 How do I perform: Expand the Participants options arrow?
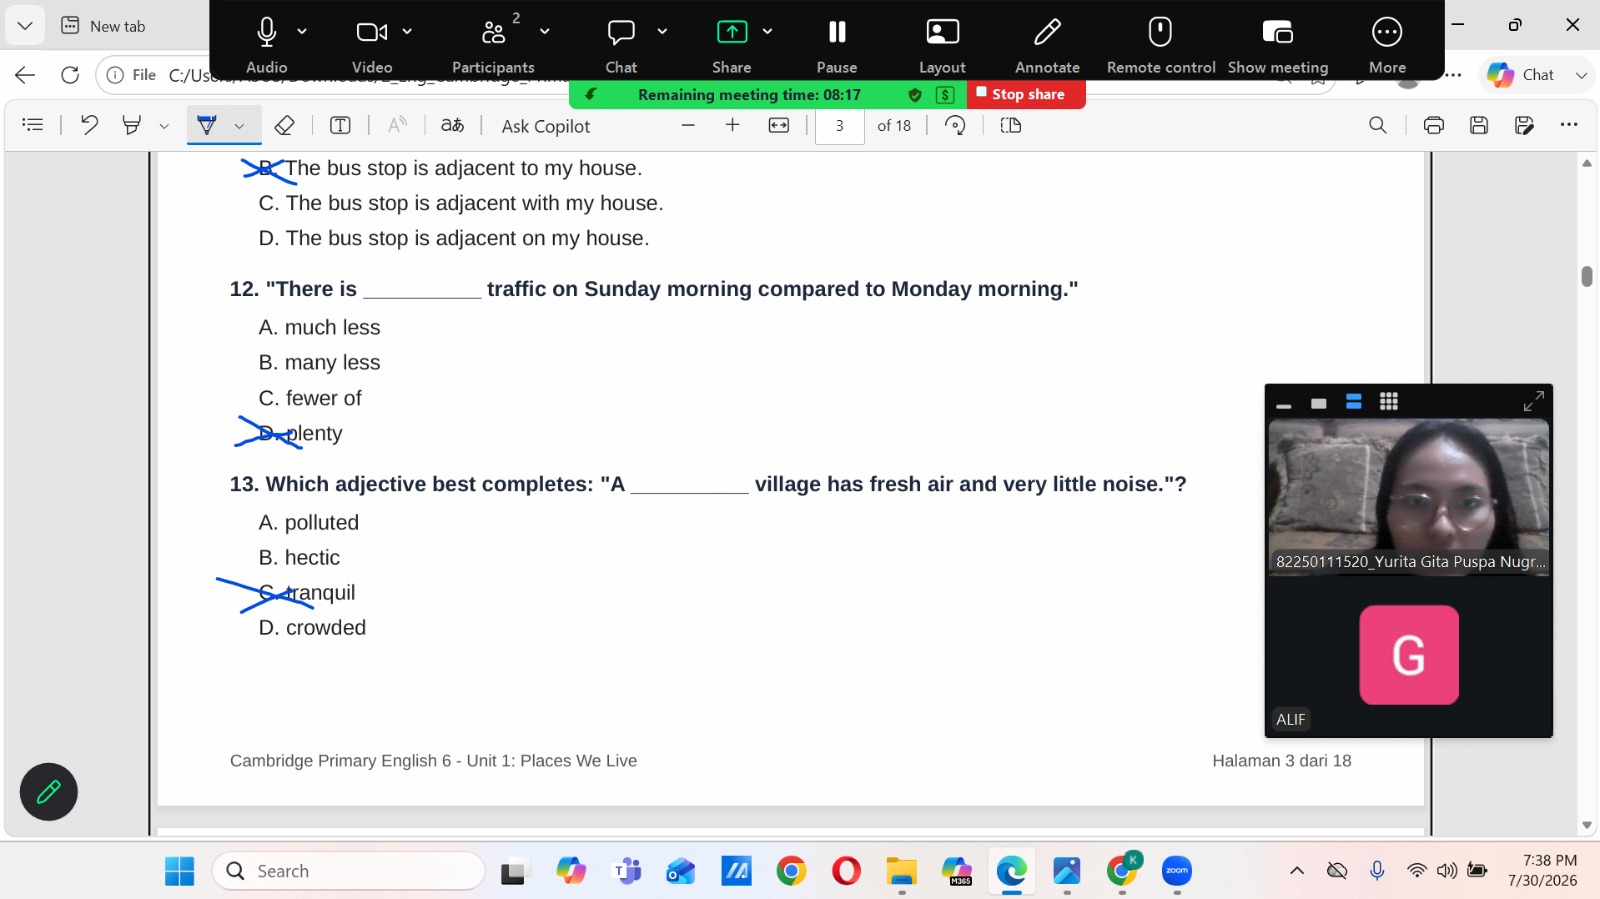click(x=544, y=32)
